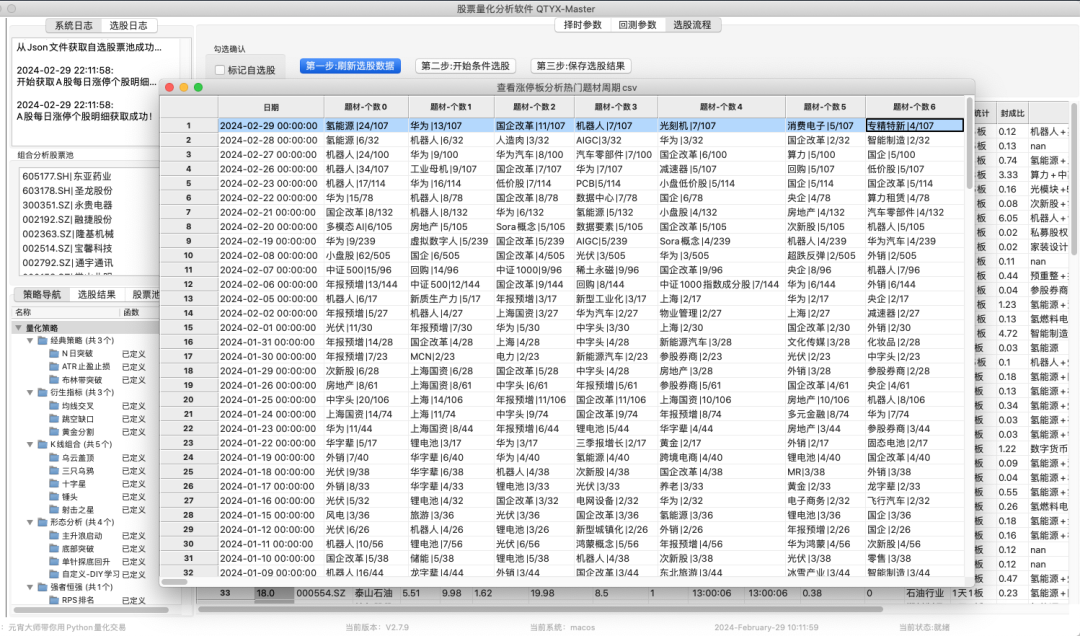
Task: Collapse the K线组合 group
Action: coord(30,446)
